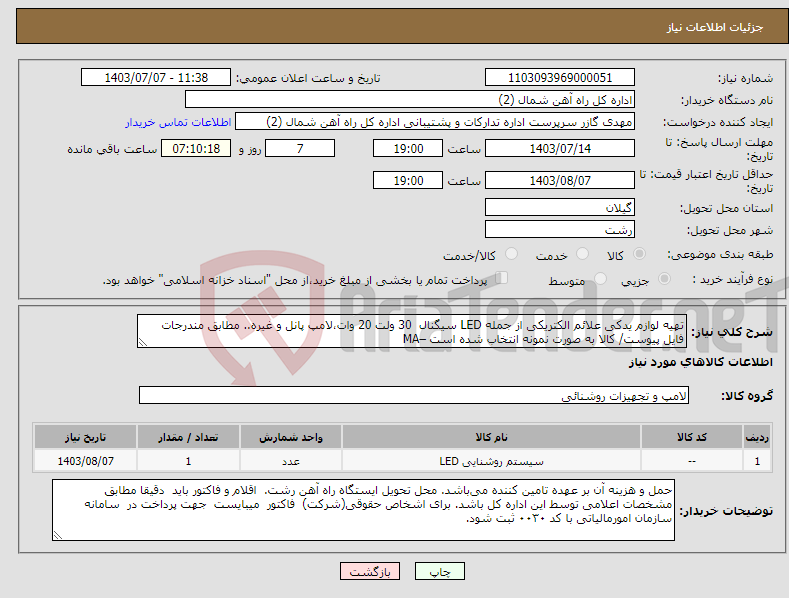Click the واحد شمارش column header
Screen dimensions: 789x598
(291, 437)
